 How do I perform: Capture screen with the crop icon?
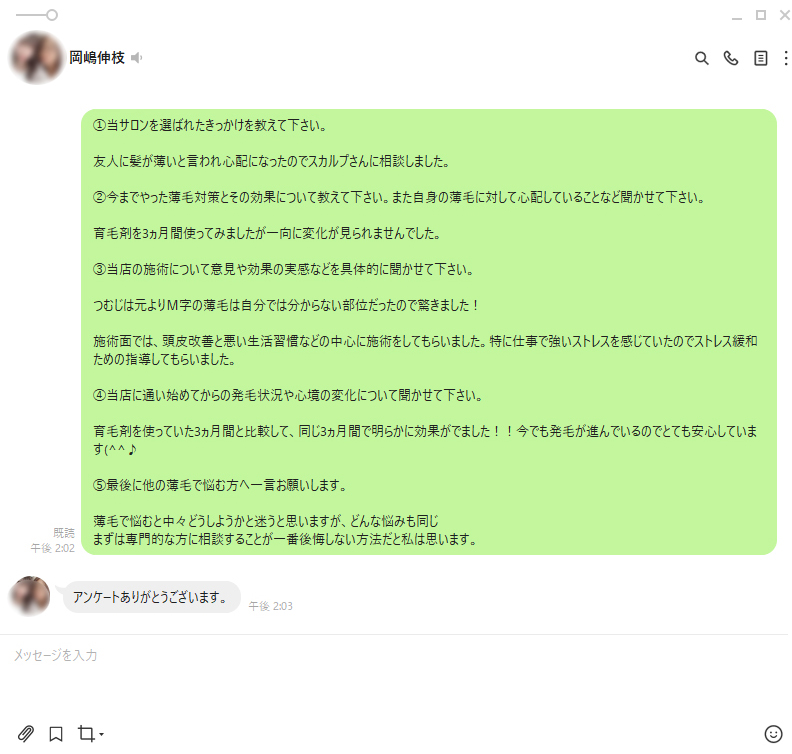pyautogui.click(x=86, y=733)
